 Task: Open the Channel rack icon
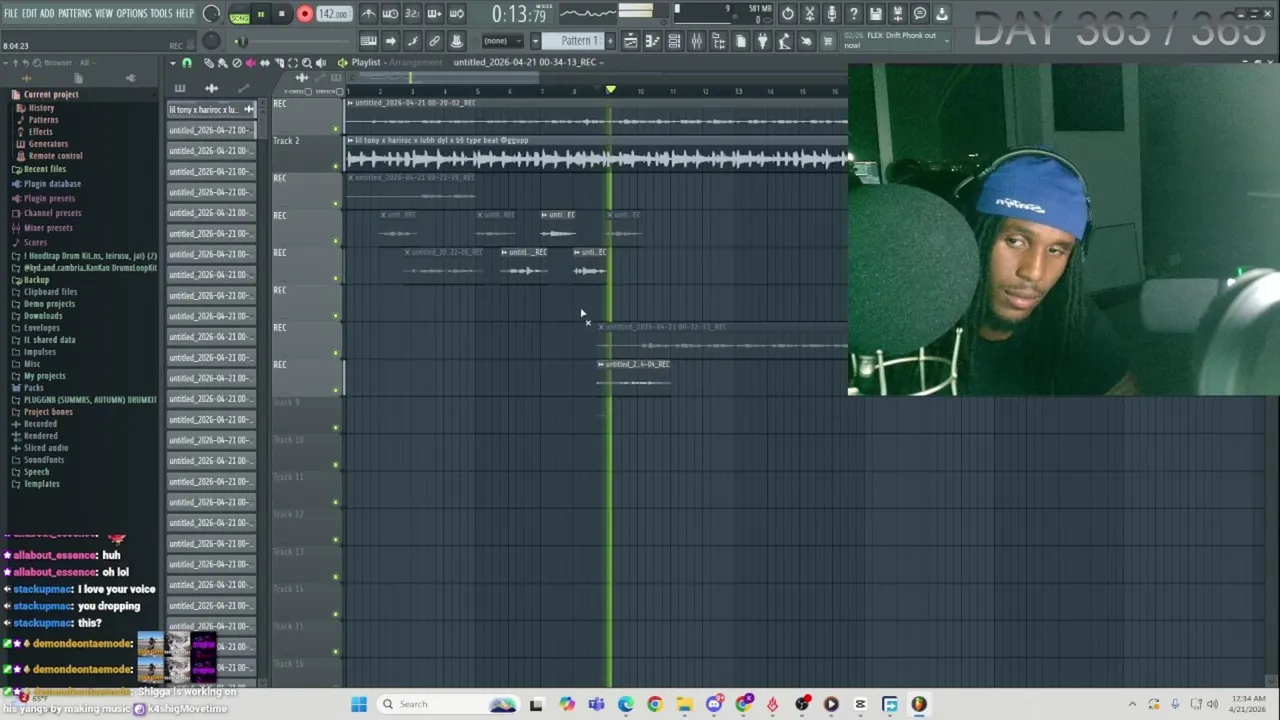click(674, 41)
